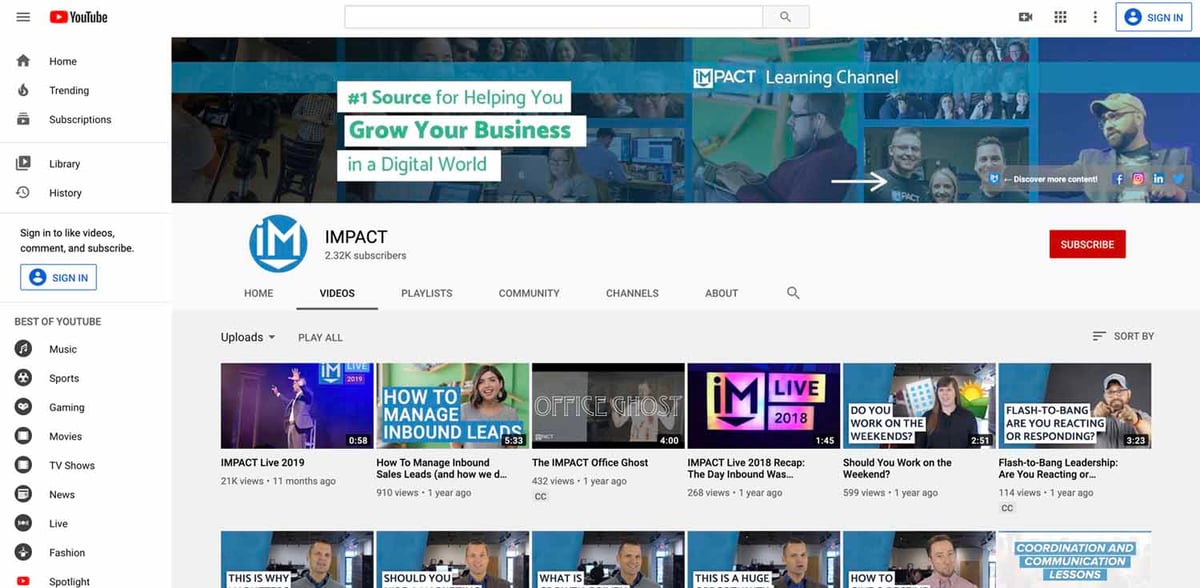The width and height of the screenshot is (1200, 588).
Task: Open the Live category icon
Action: [x=23, y=523]
